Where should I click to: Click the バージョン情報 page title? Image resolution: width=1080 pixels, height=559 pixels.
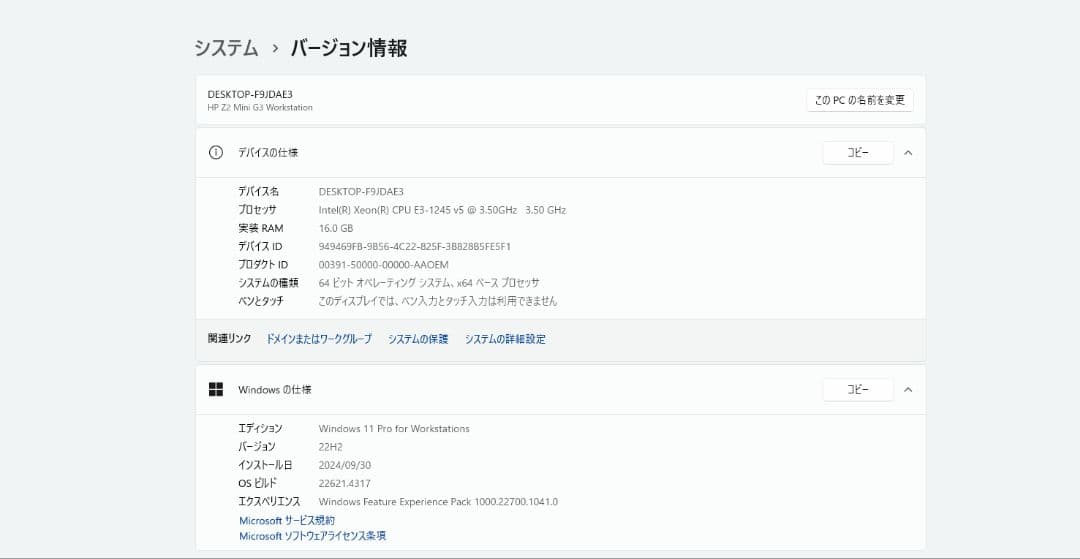(349, 48)
